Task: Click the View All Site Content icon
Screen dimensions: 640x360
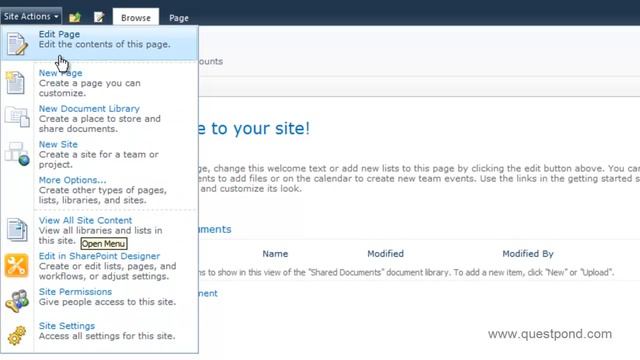Action: 17,229
